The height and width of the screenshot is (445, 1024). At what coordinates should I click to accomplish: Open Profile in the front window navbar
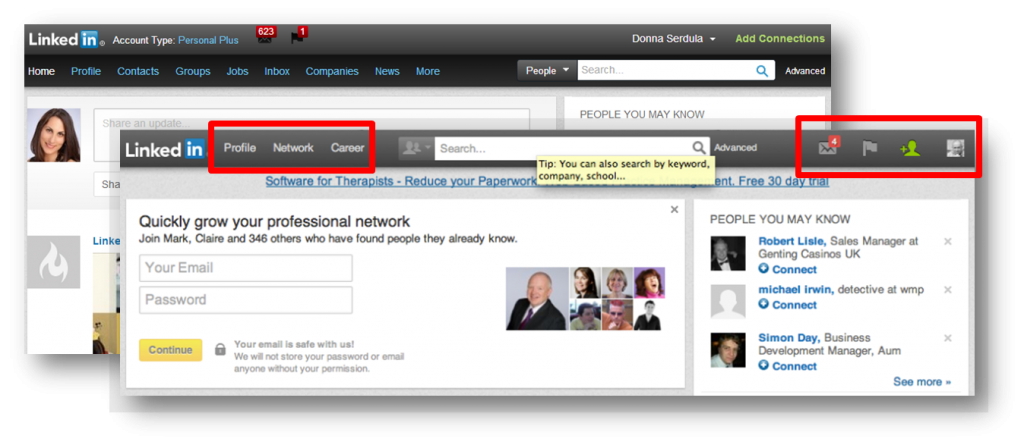[240, 148]
